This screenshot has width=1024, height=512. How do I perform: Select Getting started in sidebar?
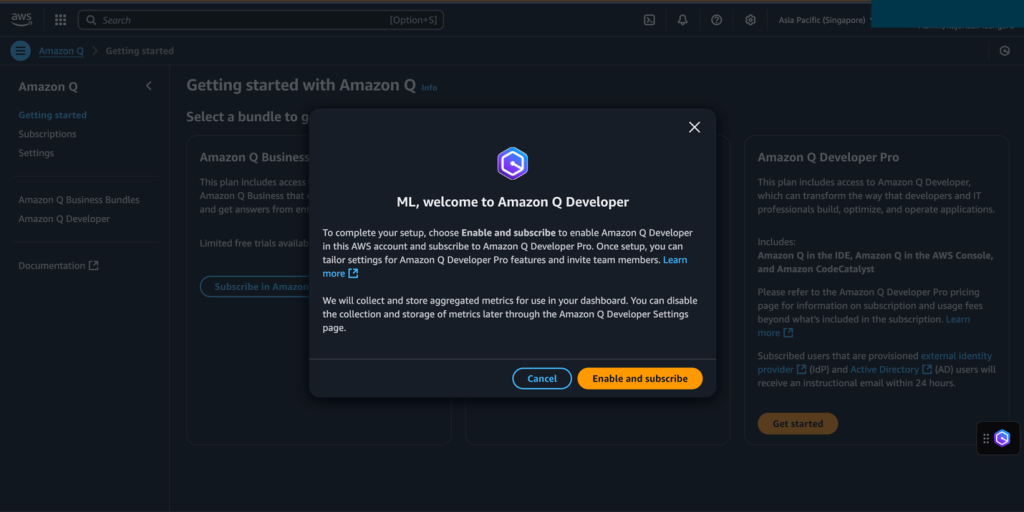click(x=52, y=115)
